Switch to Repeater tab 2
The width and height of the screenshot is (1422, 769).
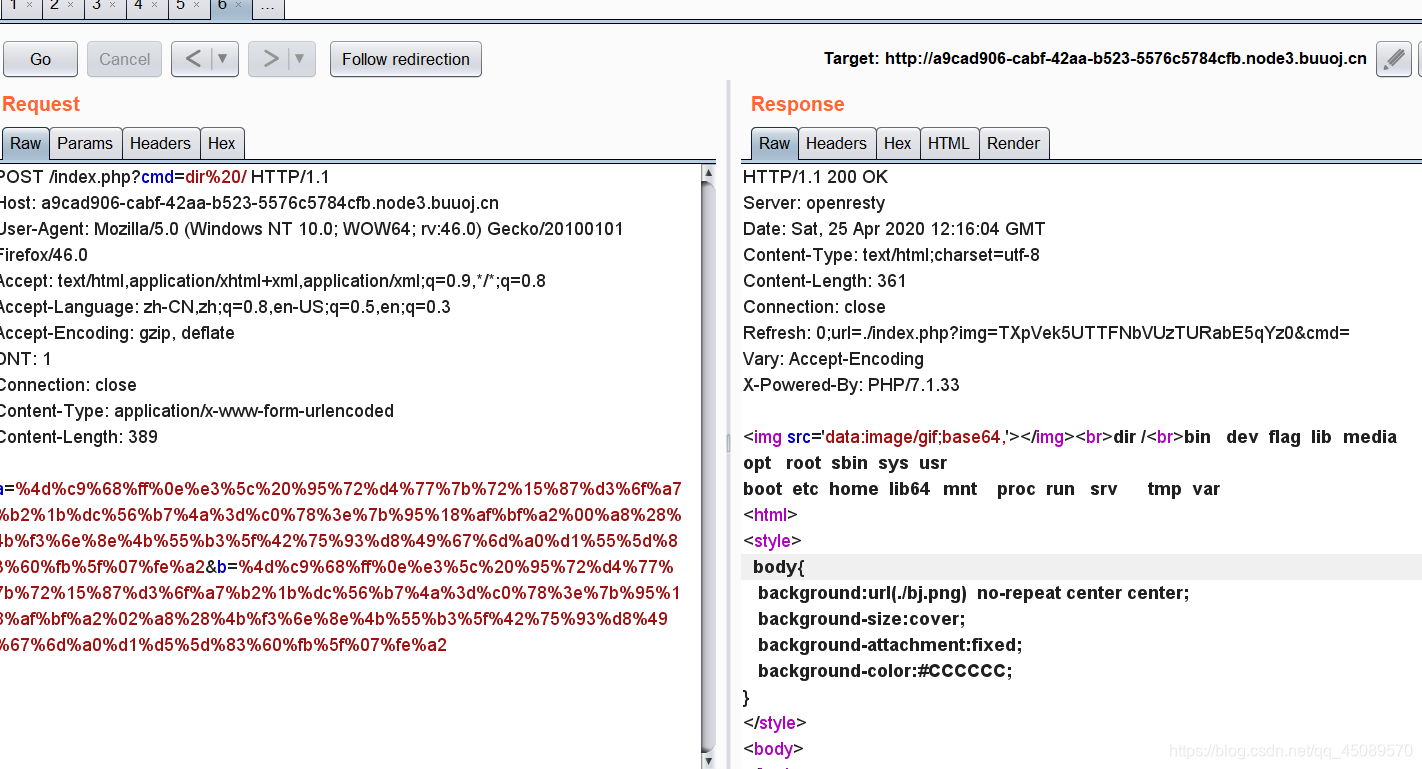(54, 5)
